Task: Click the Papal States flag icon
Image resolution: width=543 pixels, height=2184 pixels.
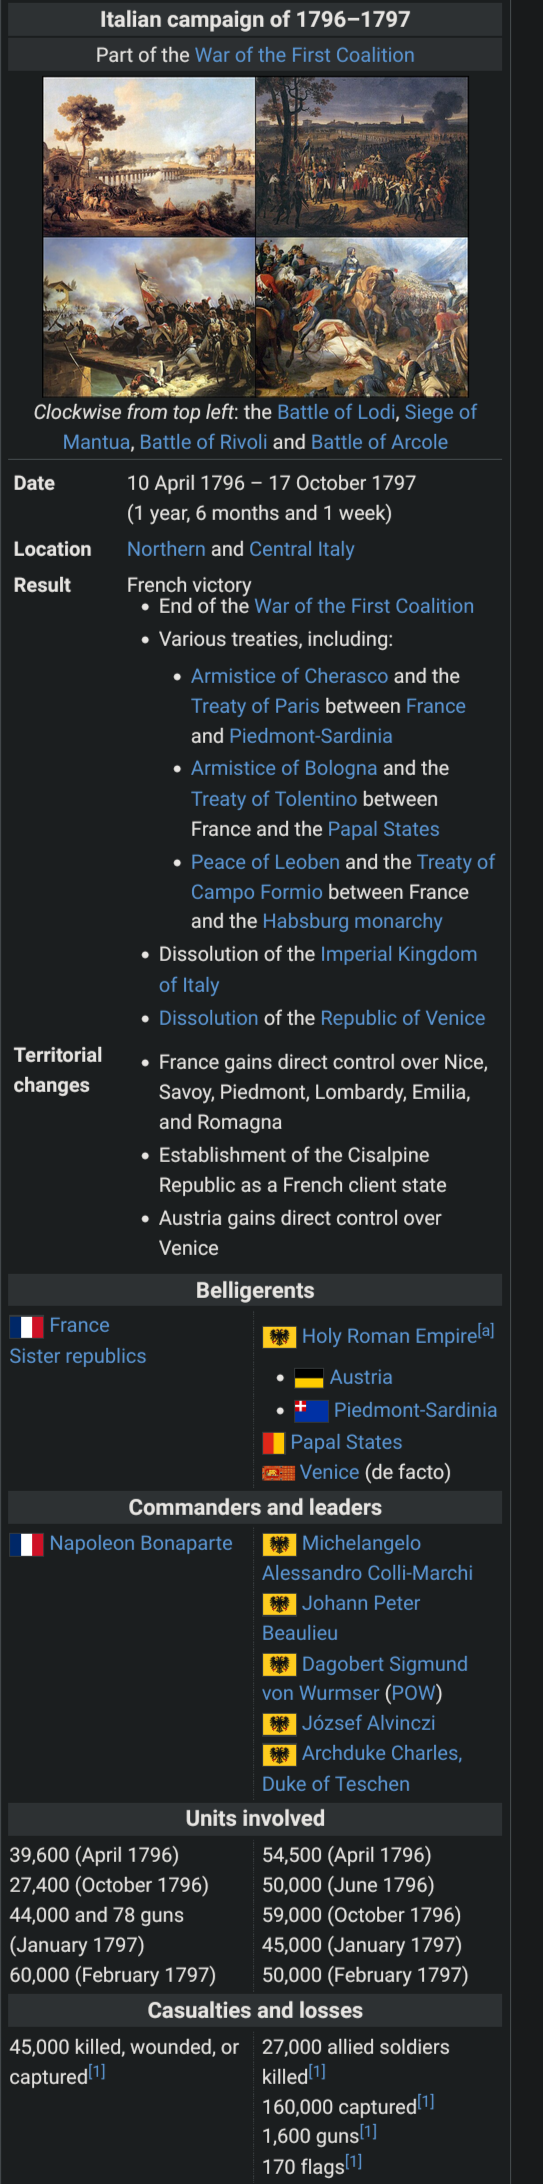Action: [x=273, y=1443]
